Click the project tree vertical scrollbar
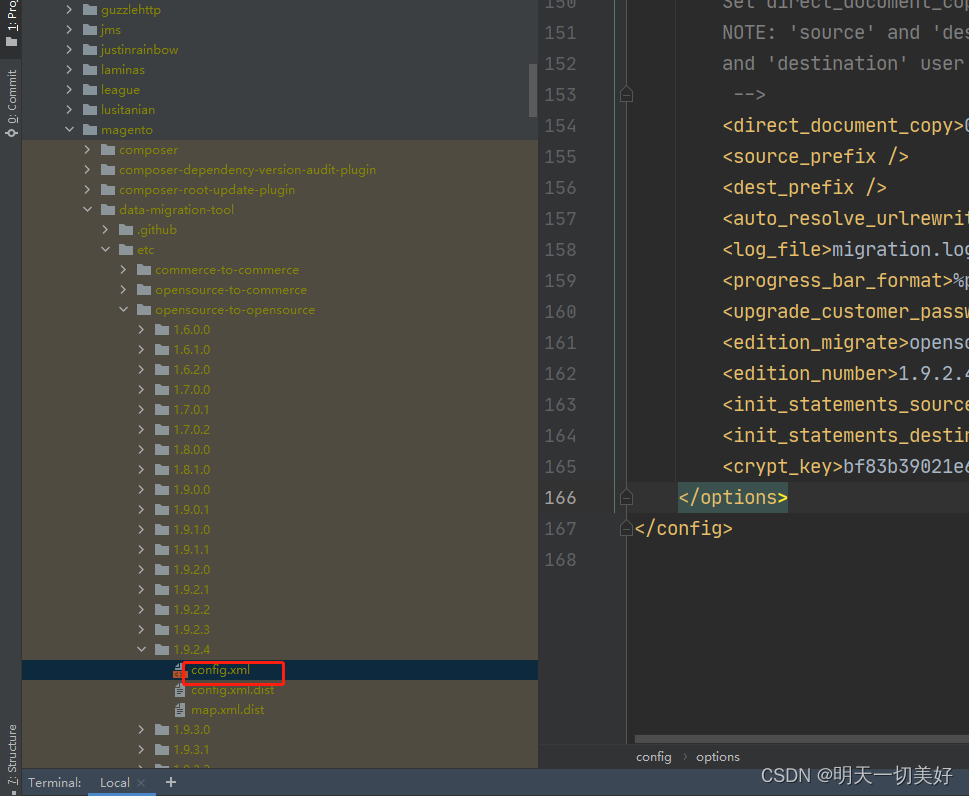This screenshot has height=796, width=969. tap(533, 90)
